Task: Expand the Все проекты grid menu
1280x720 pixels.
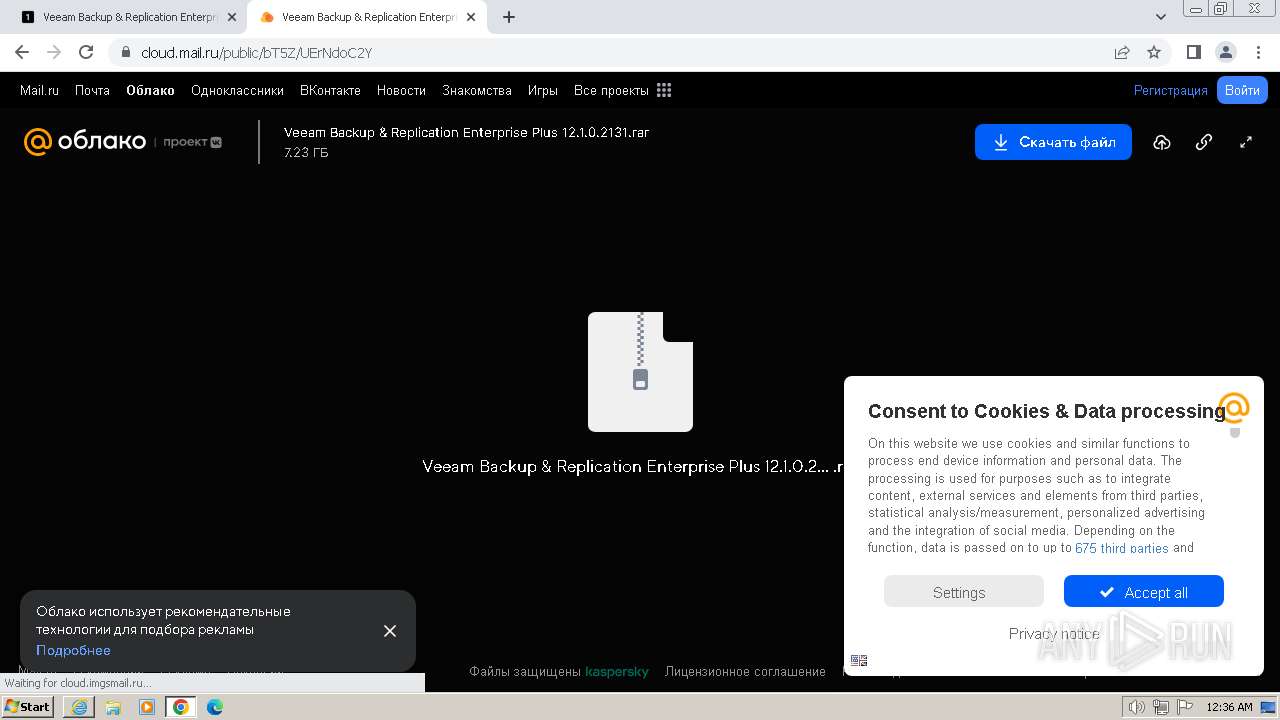Action: point(622,90)
